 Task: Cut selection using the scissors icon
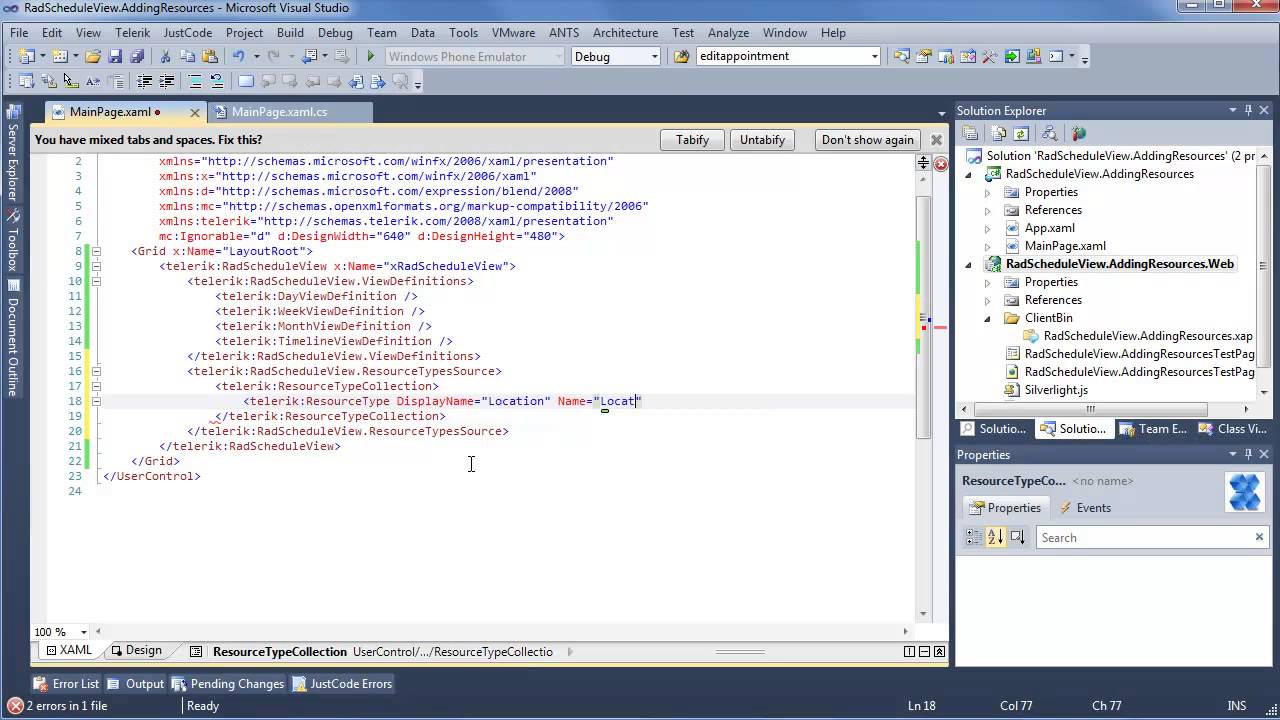[x=165, y=57]
